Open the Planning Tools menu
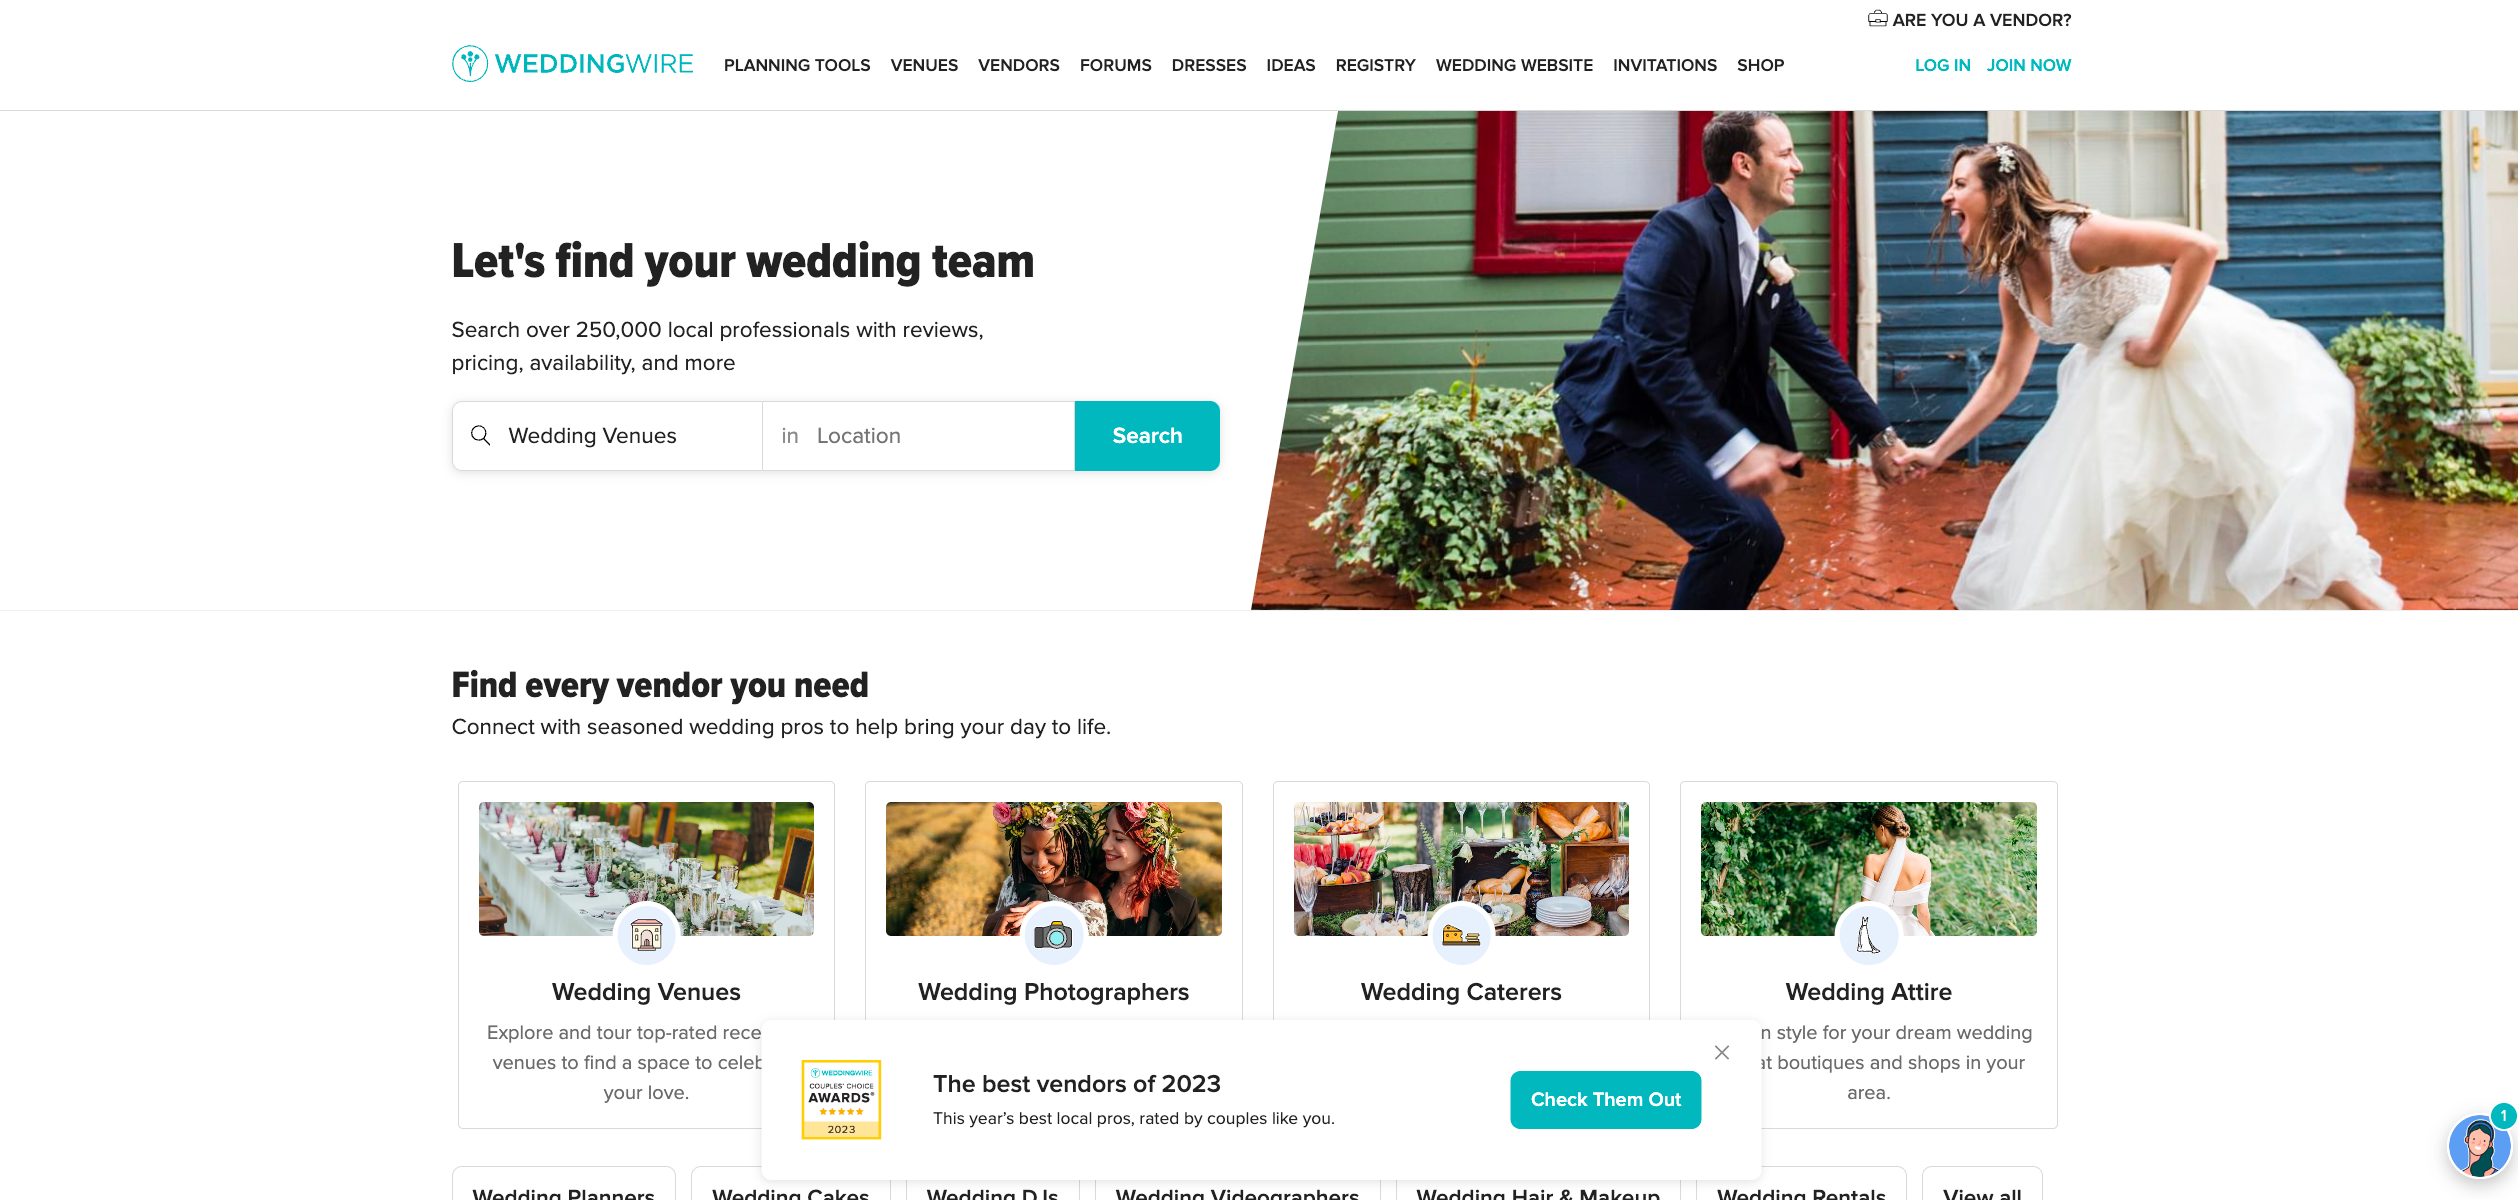The width and height of the screenshot is (2518, 1200). (x=797, y=65)
